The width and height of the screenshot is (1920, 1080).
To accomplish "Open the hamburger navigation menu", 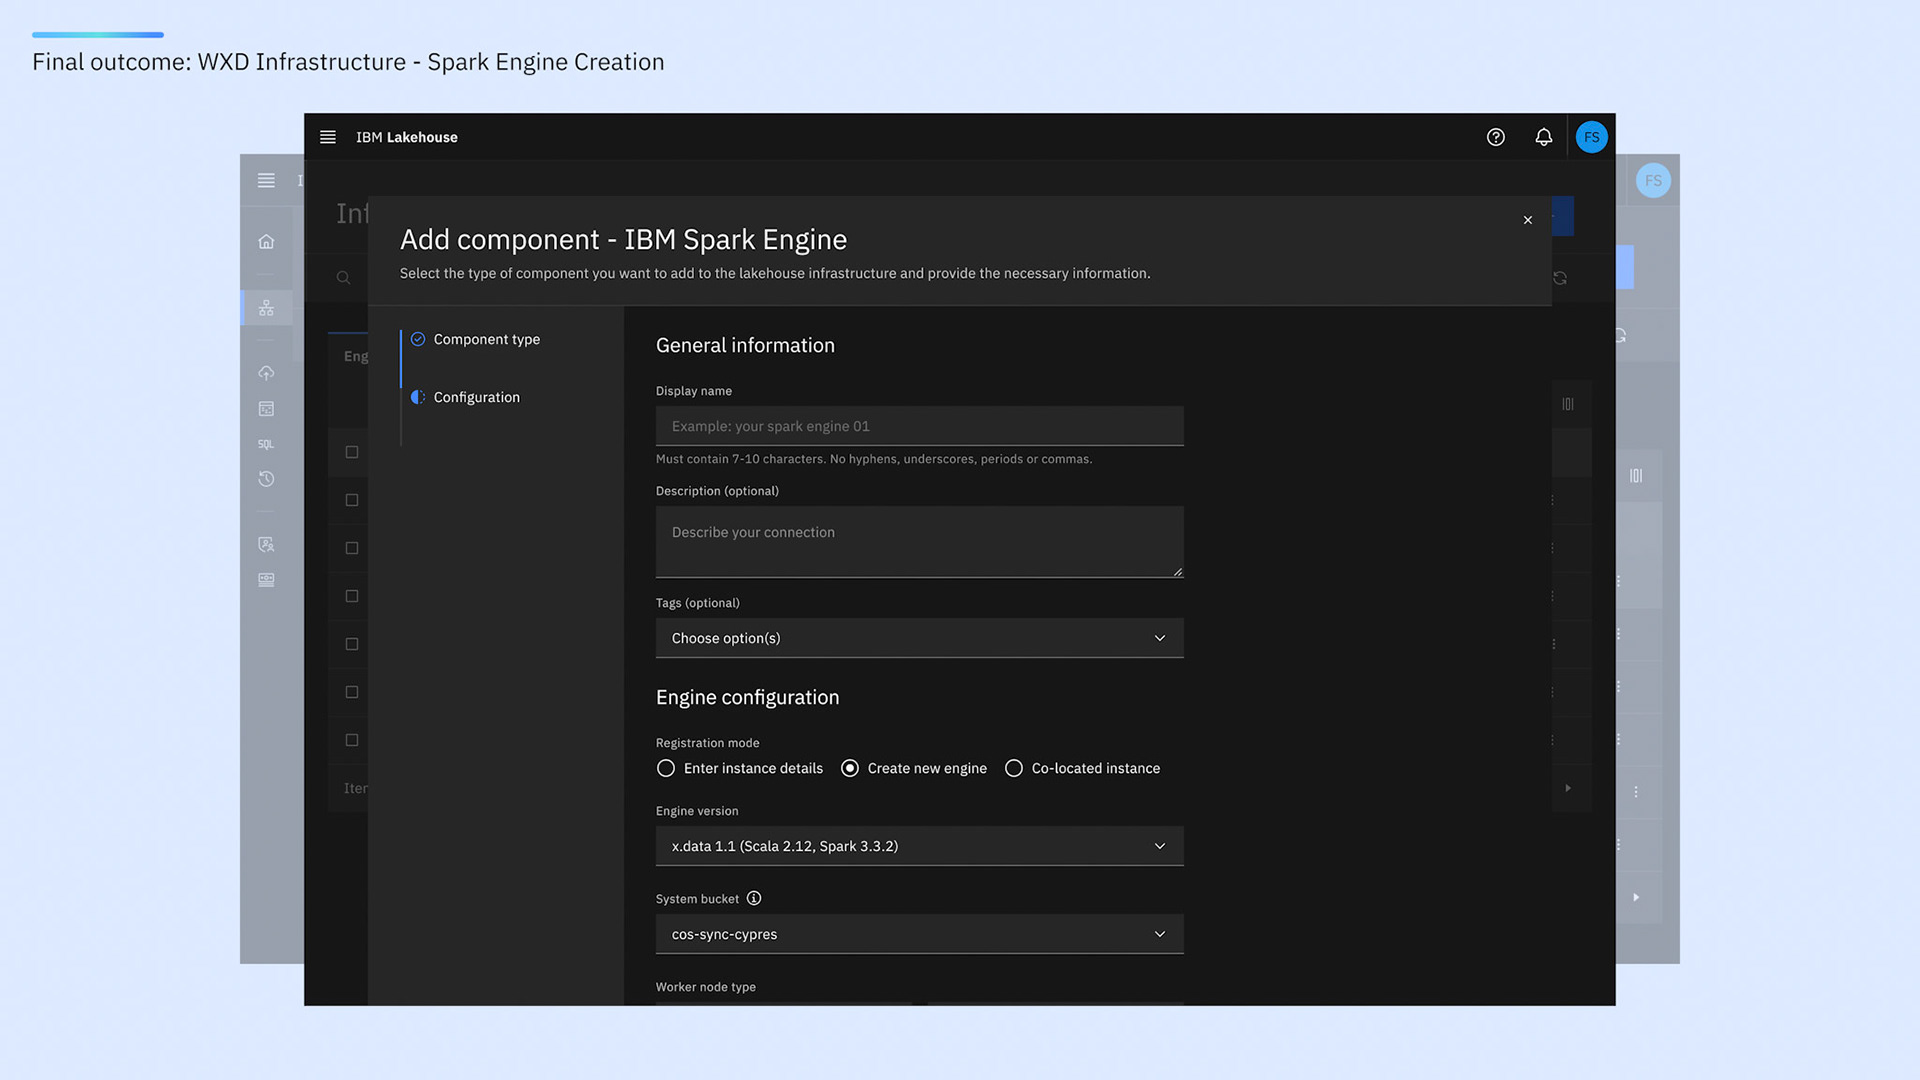I will (327, 137).
